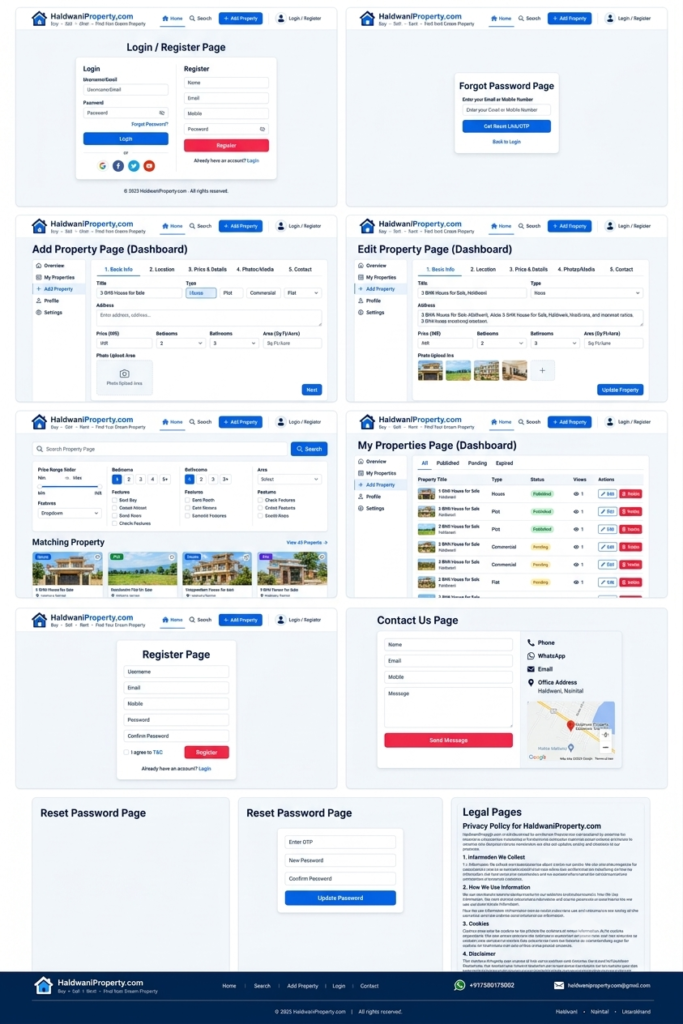The height and width of the screenshot is (1024, 683).
Task: Open the Flat dropdown in Add Property
Action: 303,293
